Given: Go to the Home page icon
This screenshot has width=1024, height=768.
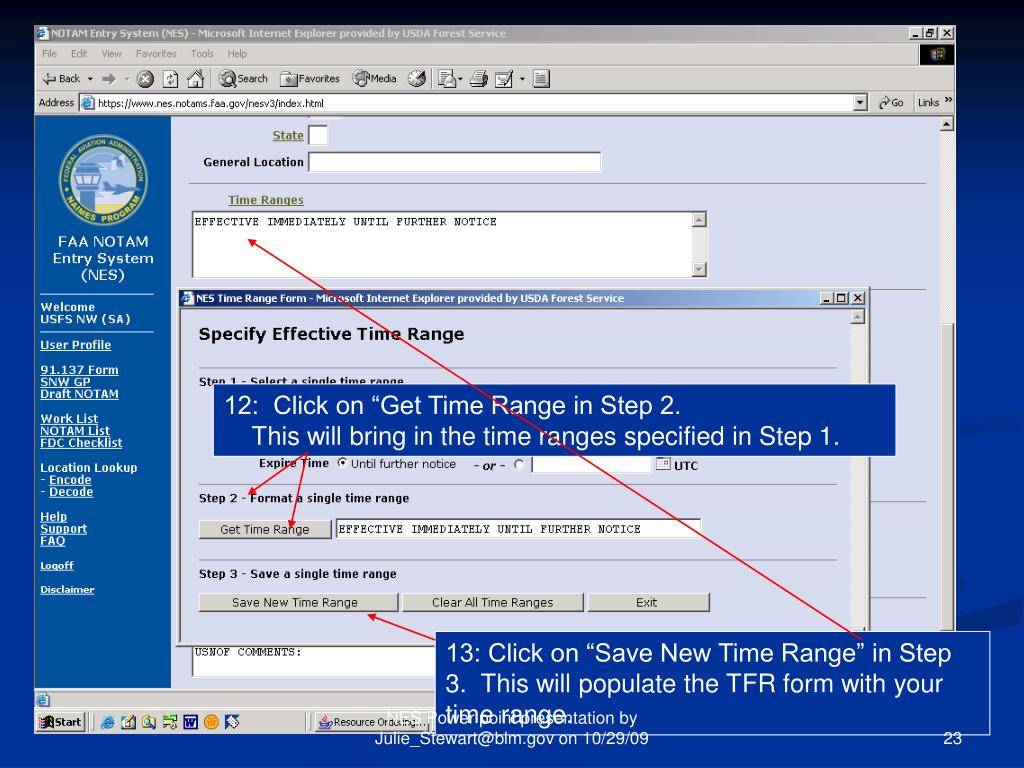Looking at the screenshot, I should pos(195,79).
